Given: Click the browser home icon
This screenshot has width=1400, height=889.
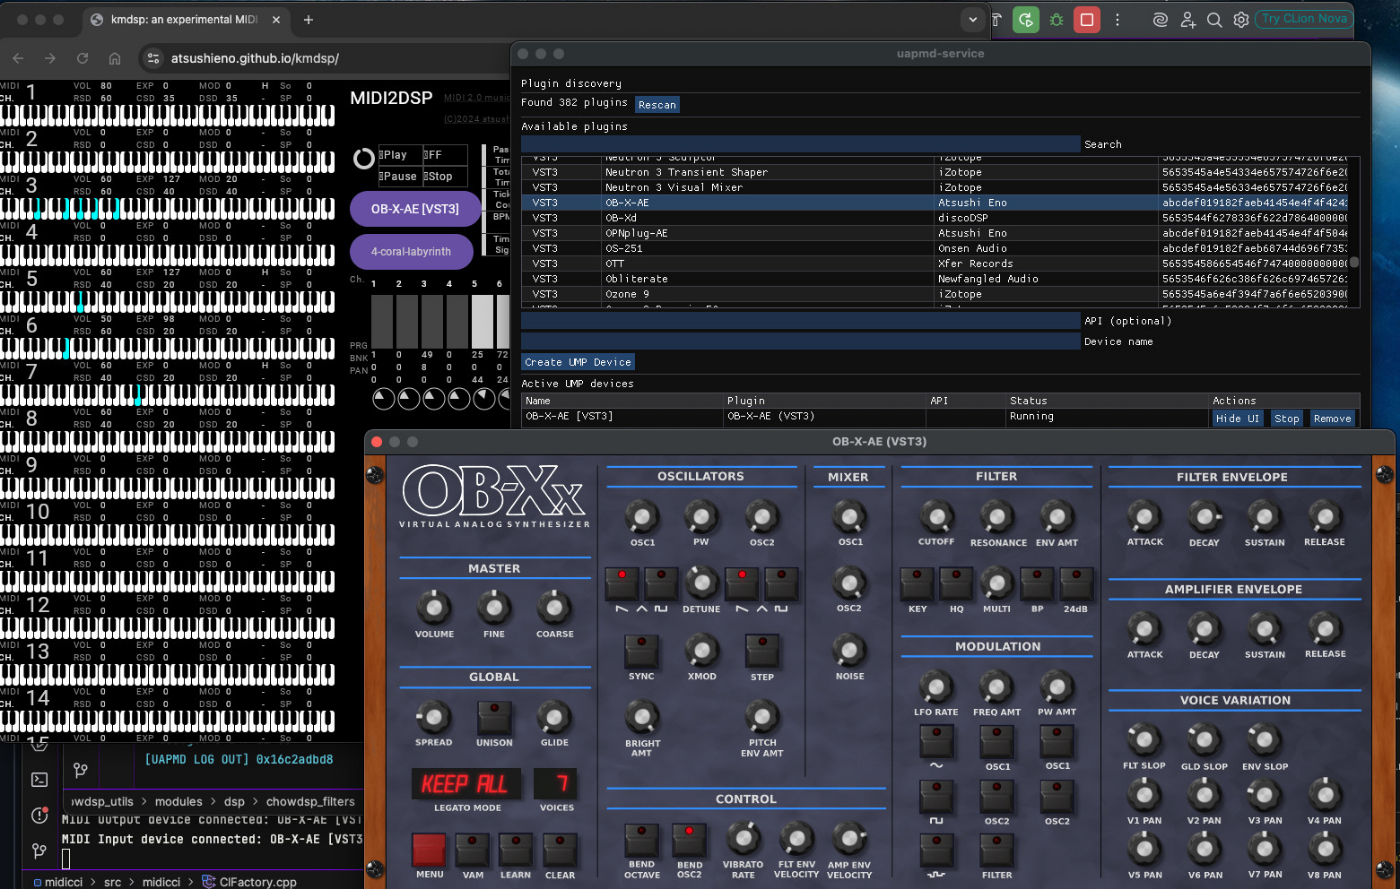Looking at the screenshot, I should (x=115, y=58).
